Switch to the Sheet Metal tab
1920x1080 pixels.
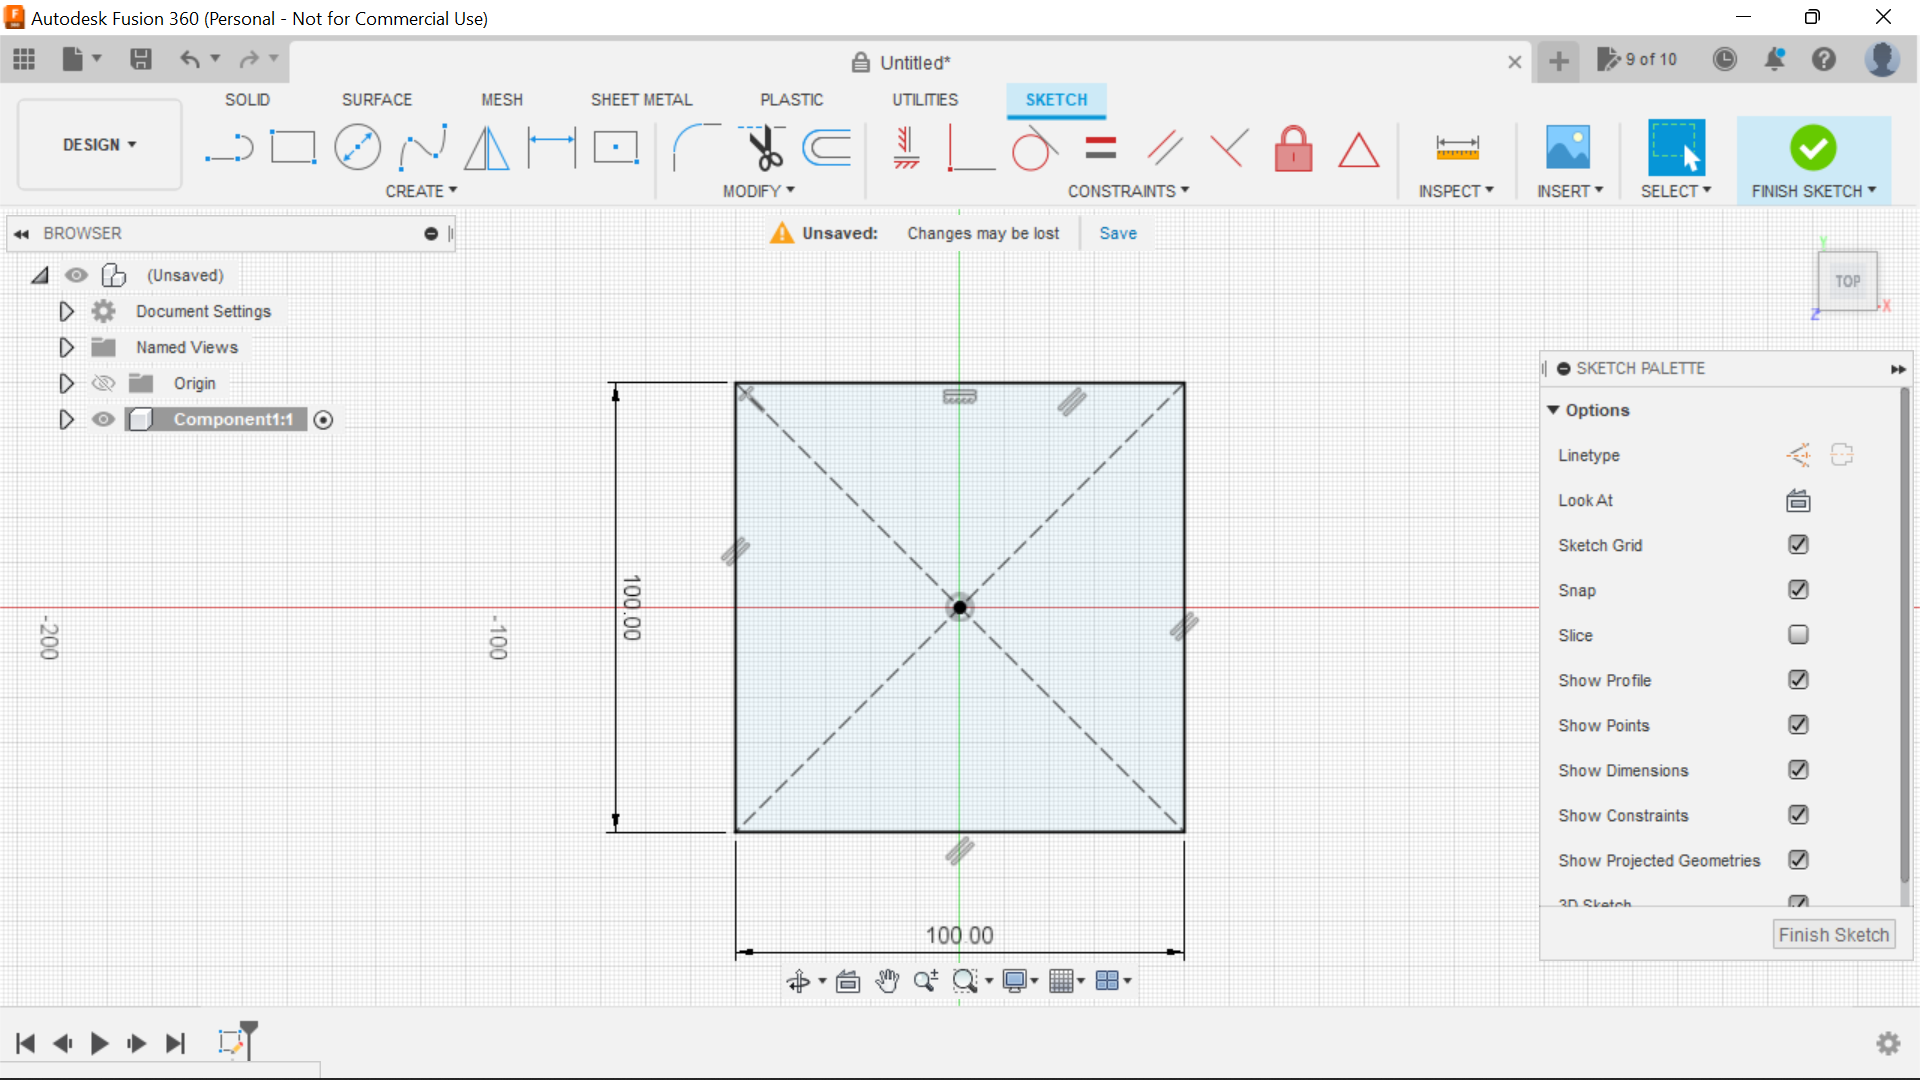[641, 99]
